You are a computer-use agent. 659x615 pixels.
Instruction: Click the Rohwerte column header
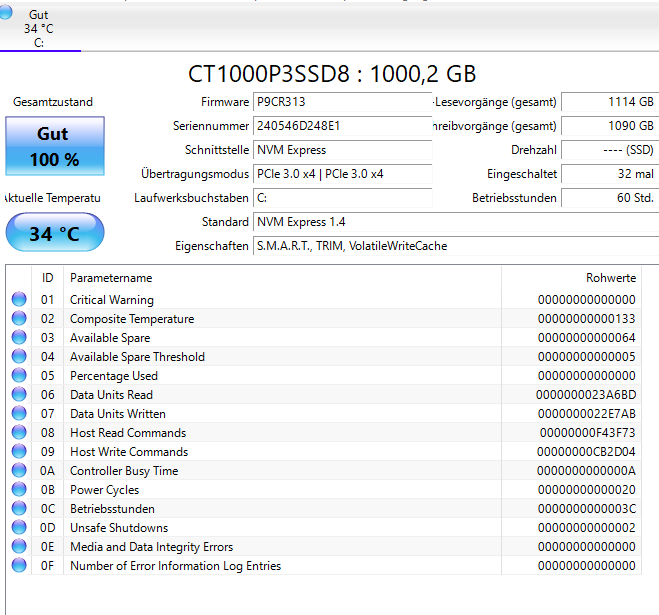572,278
